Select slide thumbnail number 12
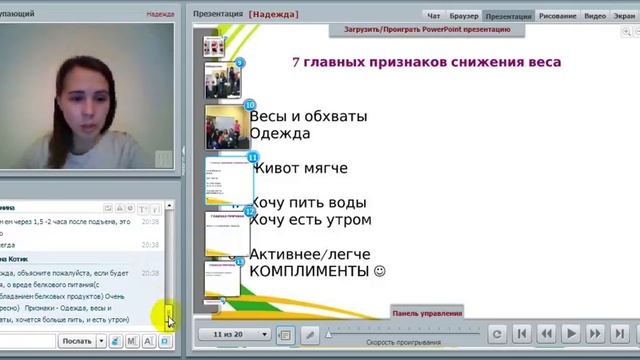Viewport: 640px width, 360px height. pyautogui.click(x=227, y=233)
